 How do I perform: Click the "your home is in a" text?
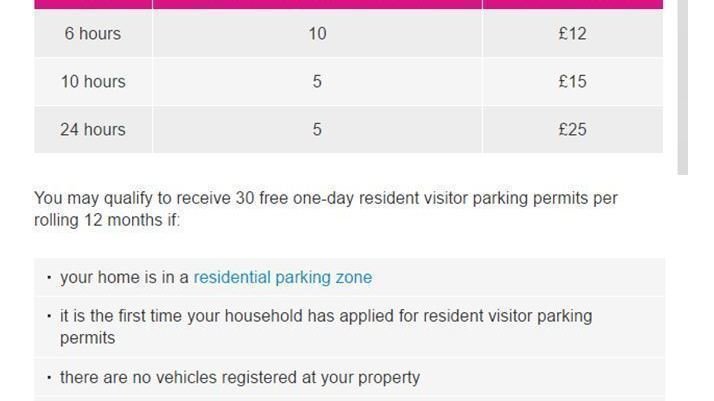pos(125,277)
